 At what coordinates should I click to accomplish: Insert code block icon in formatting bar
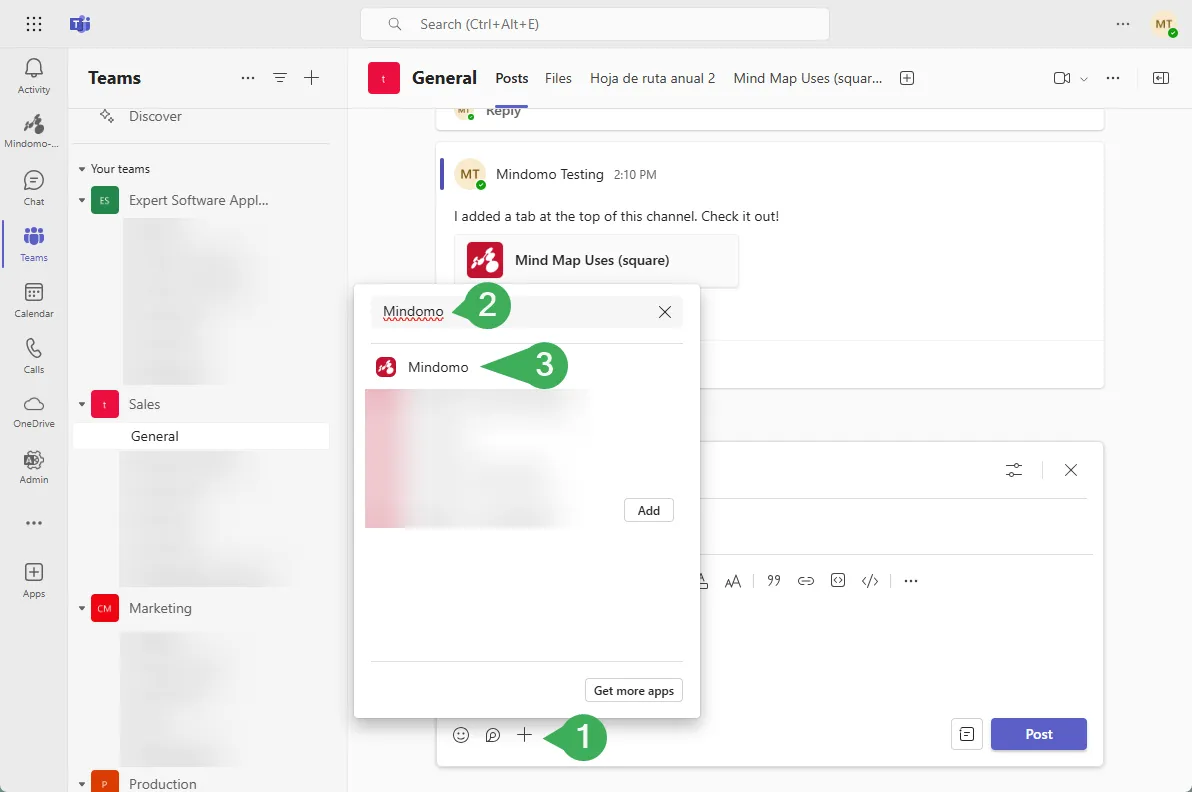838,581
